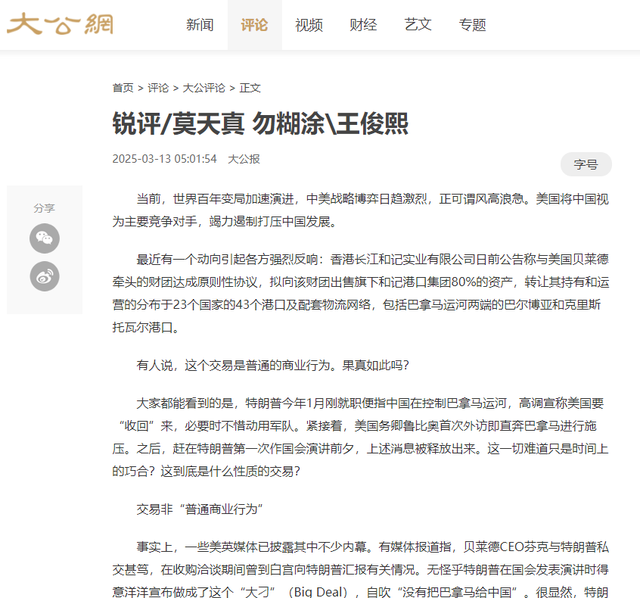The image size is (640, 598).
Task: Click 首页 in the breadcrumb
Action: 123,88
